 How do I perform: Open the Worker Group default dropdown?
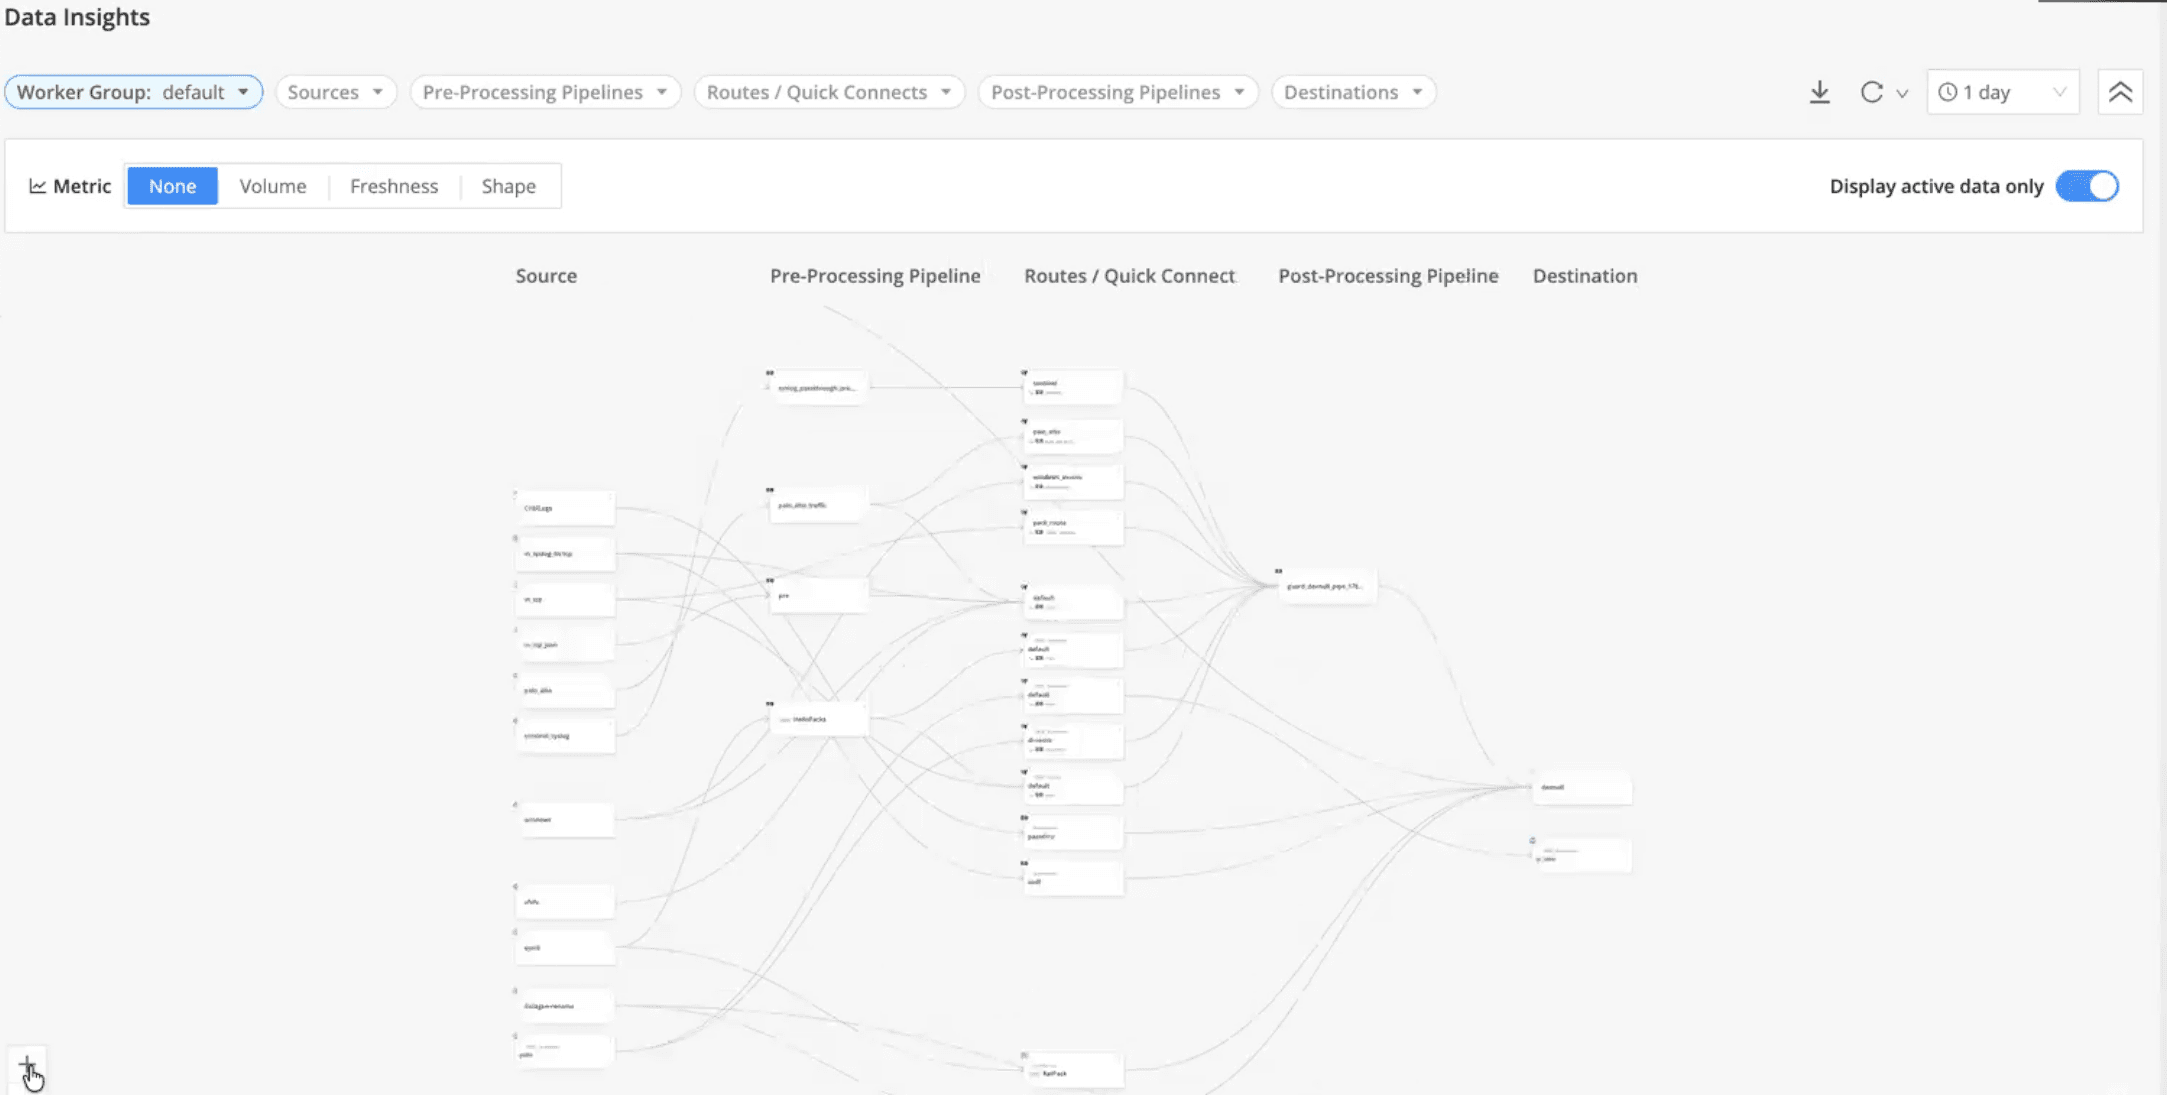133,91
